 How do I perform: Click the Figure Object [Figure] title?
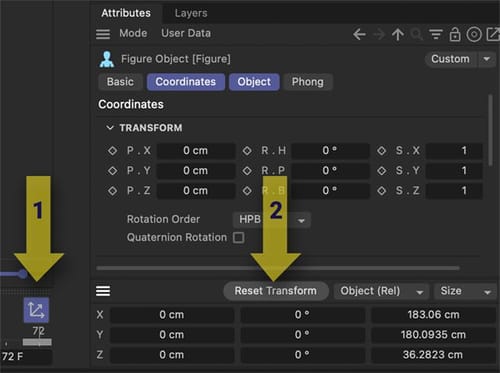click(176, 59)
